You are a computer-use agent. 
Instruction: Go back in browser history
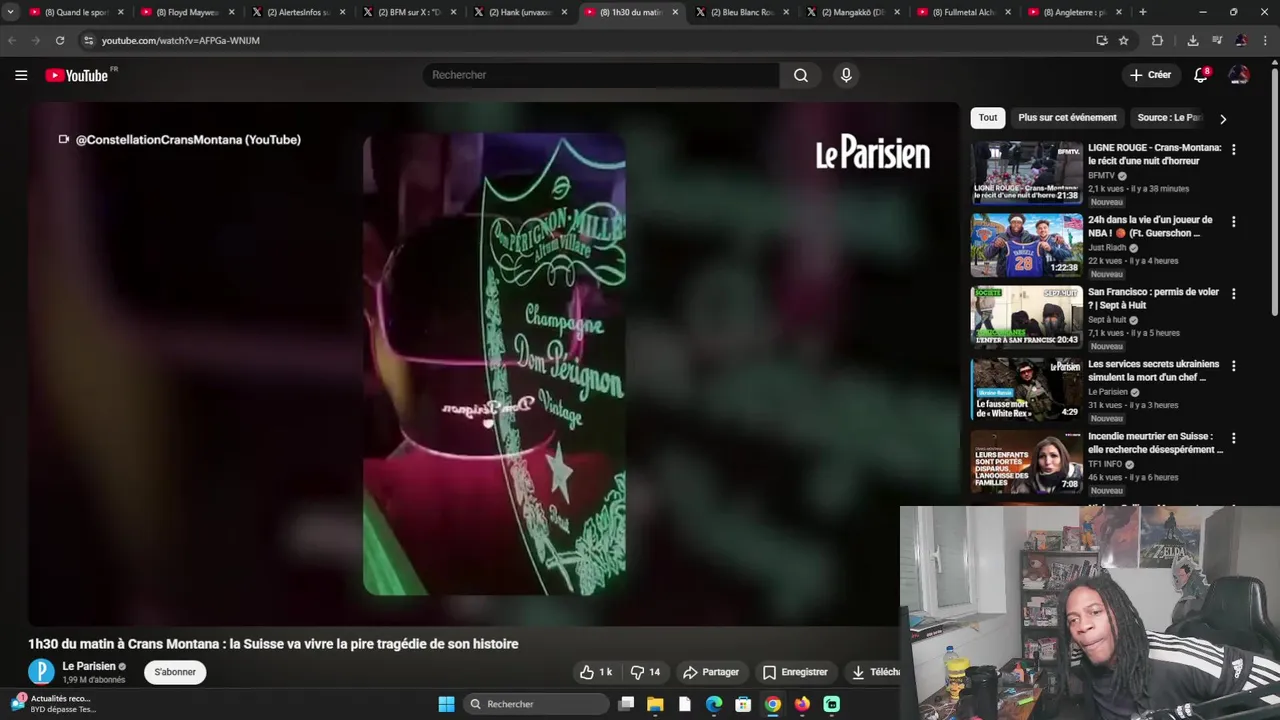click(x=12, y=40)
